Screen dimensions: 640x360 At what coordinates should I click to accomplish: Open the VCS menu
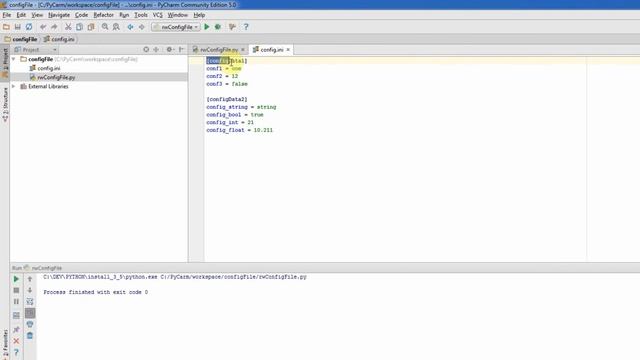coord(158,15)
